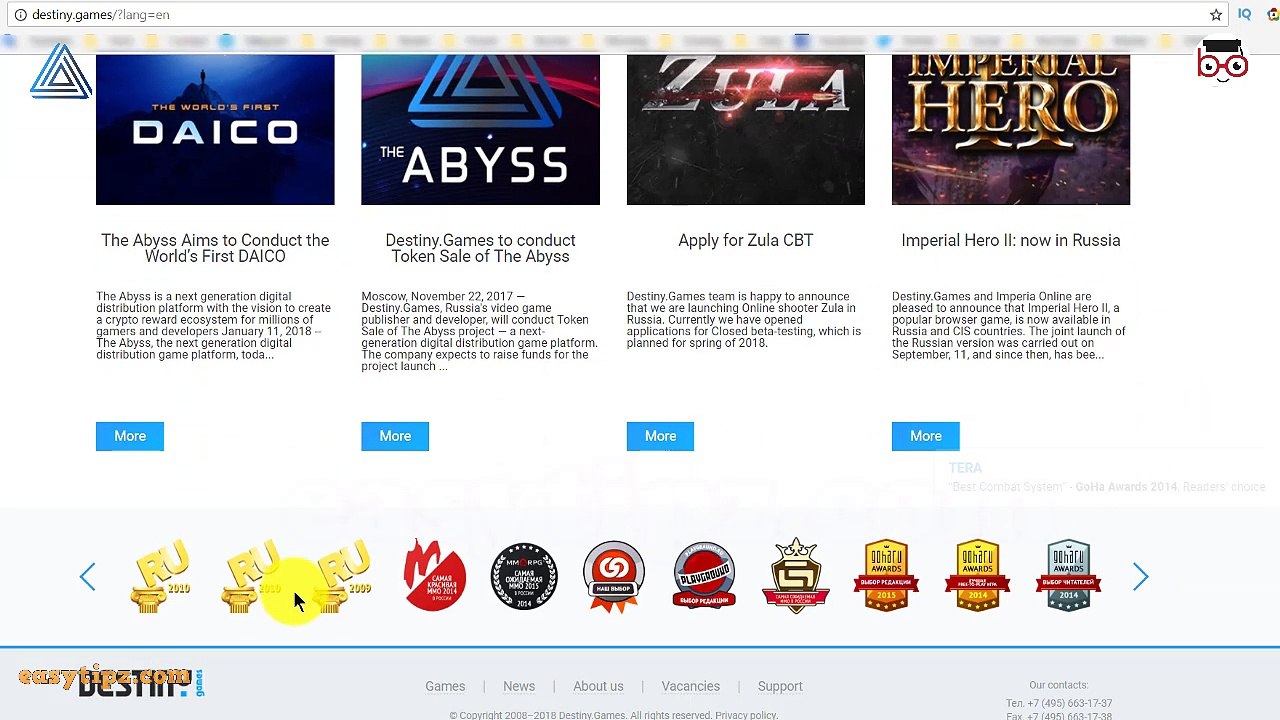Screen dimensions: 1280x720
Task: Click More under the Zula CBT article
Action: click(660, 436)
